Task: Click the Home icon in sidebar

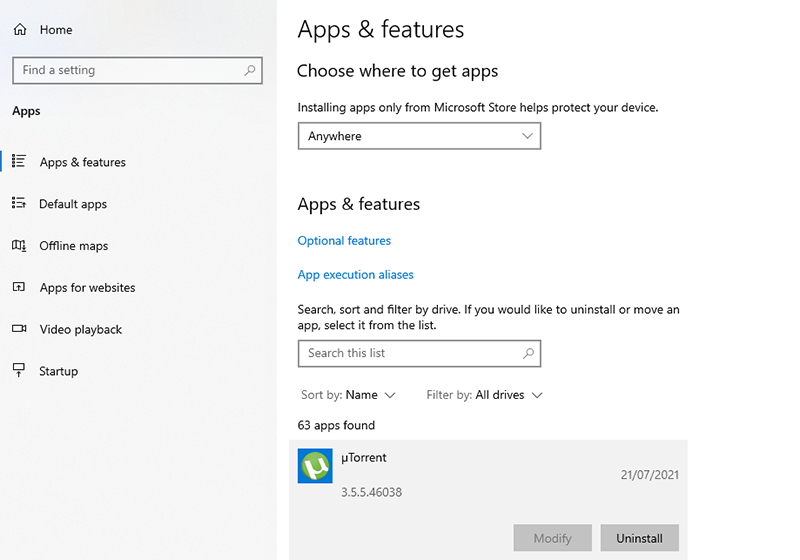Action: click(x=19, y=30)
